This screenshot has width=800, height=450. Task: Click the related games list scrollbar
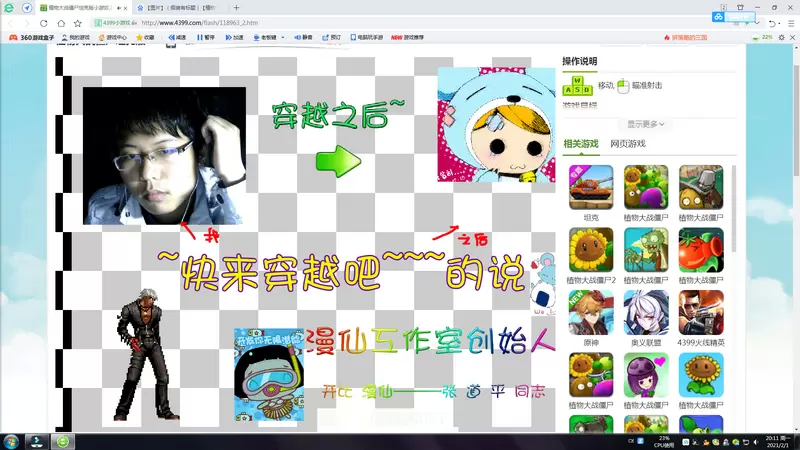click(x=734, y=208)
